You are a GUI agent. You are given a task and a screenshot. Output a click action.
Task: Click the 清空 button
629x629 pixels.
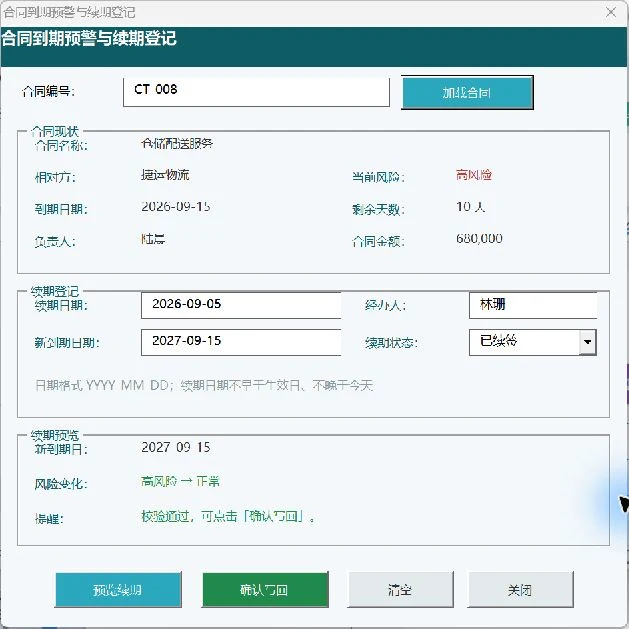click(400, 590)
